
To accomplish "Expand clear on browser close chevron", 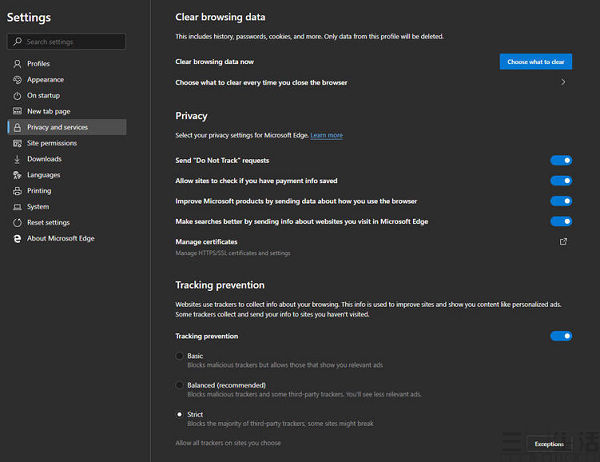I will 563,82.
